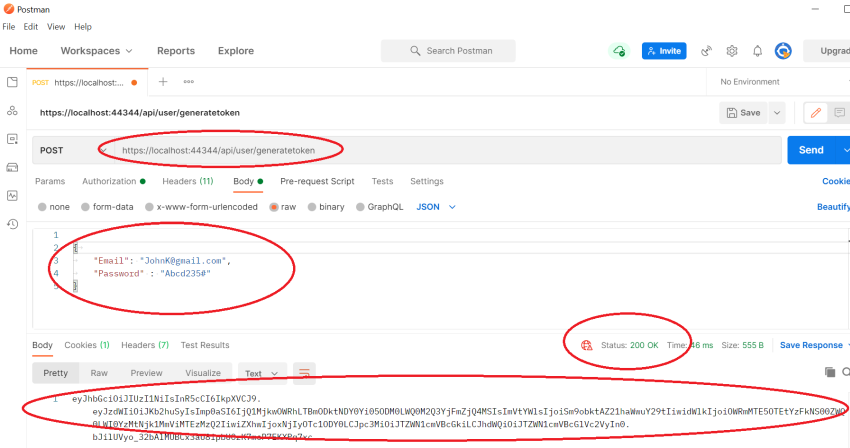
Task: Add a new request tab with plus icon
Action: 163,82
